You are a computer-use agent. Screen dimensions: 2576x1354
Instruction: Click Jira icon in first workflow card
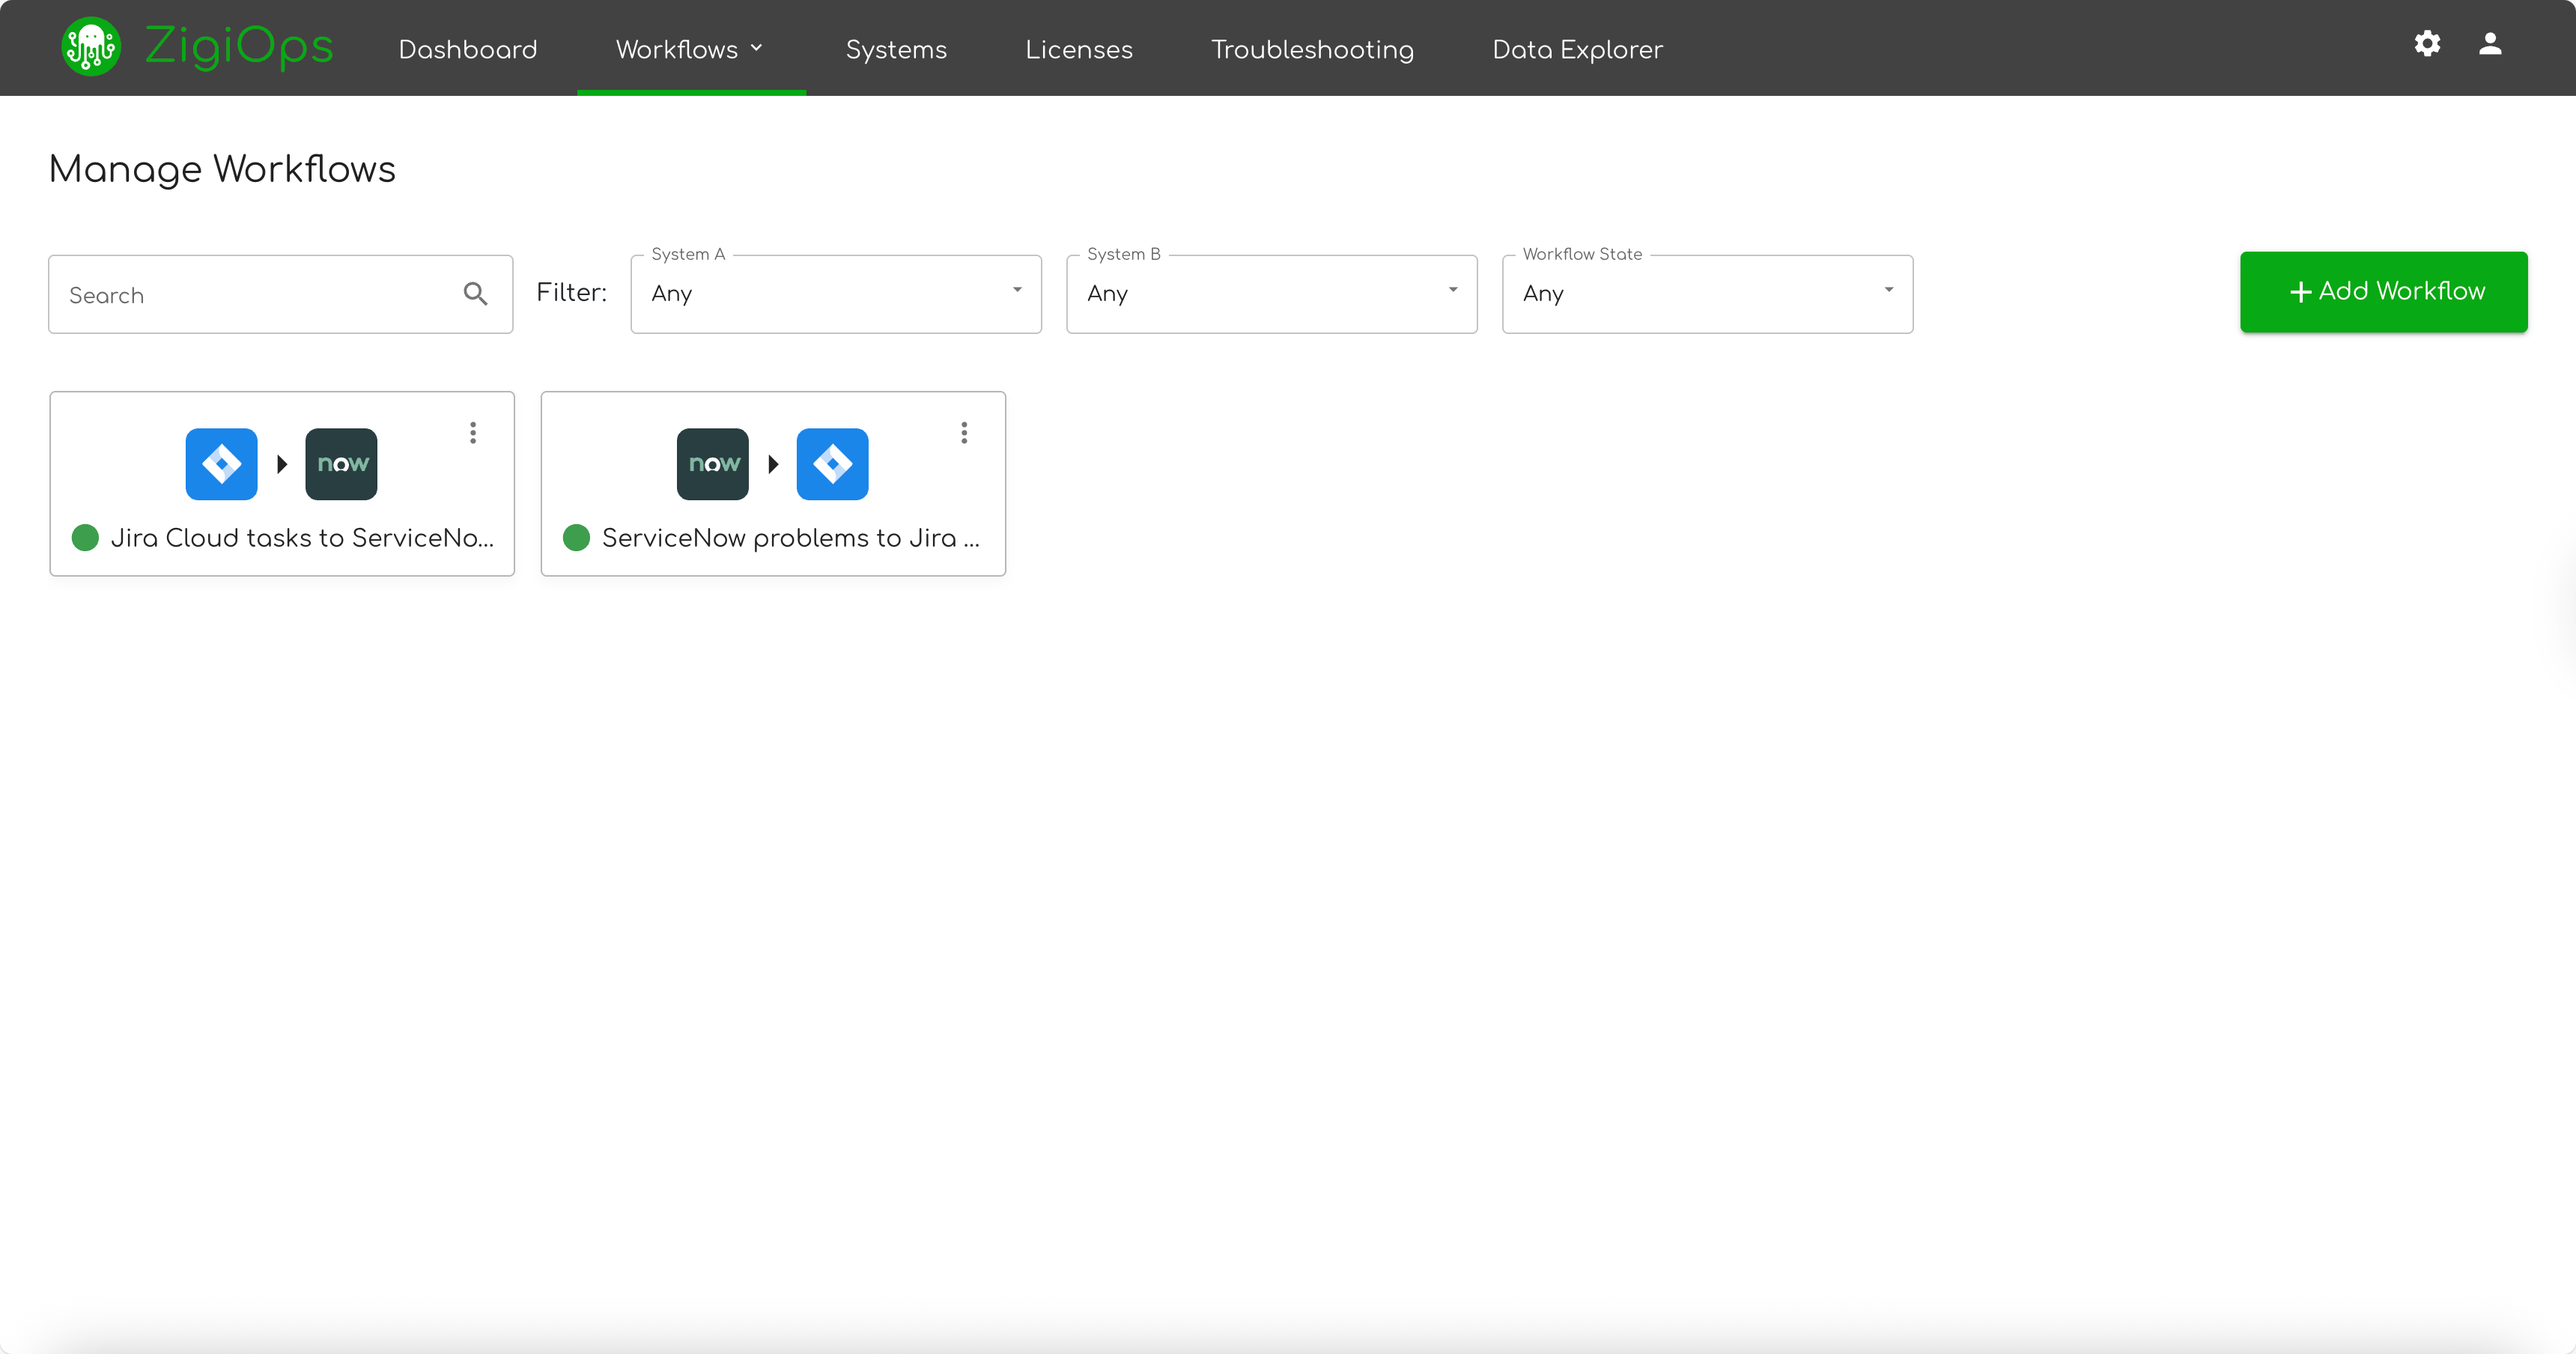(221, 464)
